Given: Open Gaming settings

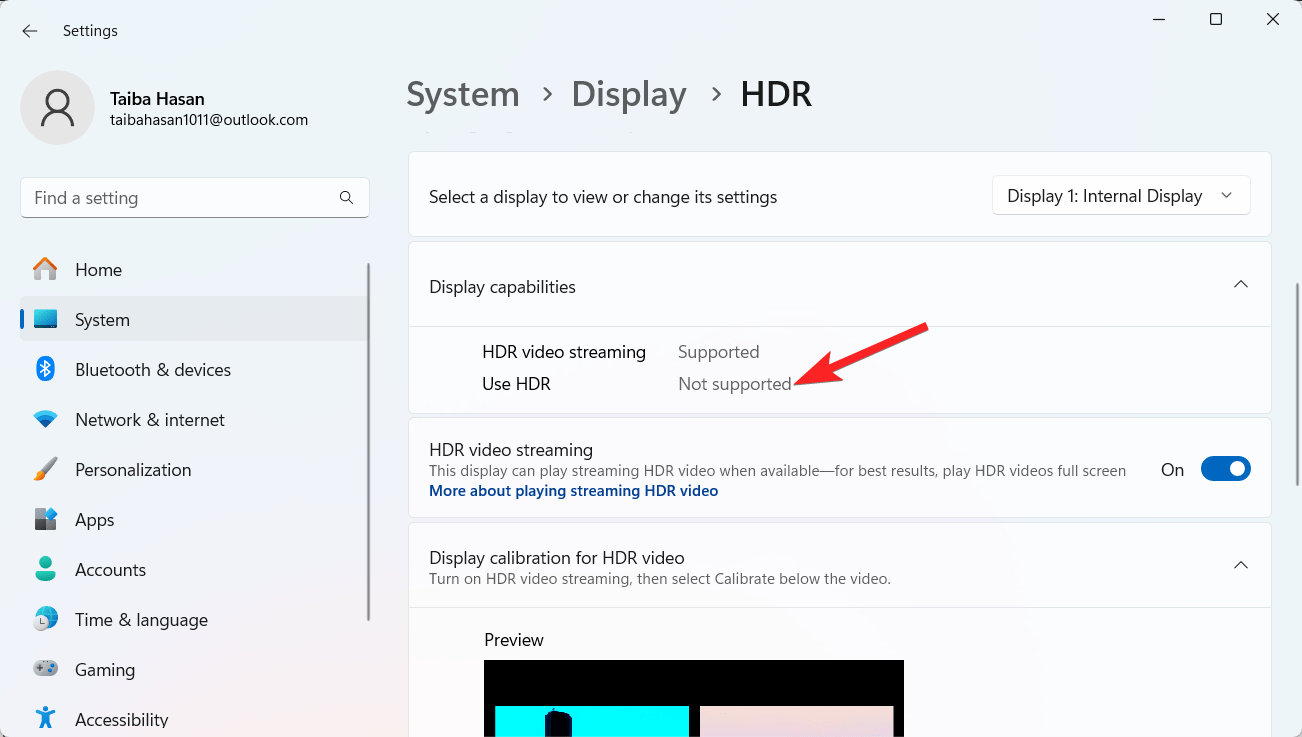Looking at the screenshot, I should click(105, 669).
